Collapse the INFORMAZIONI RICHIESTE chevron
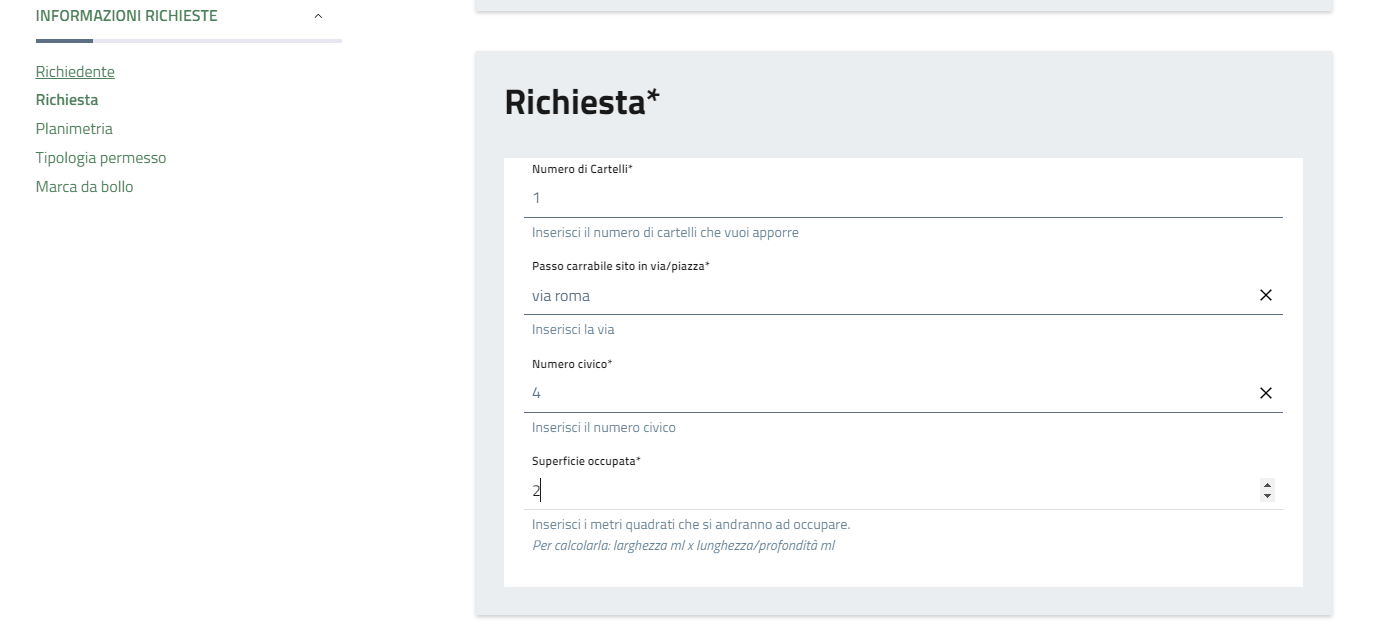 pyautogui.click(x=318, y=16)
